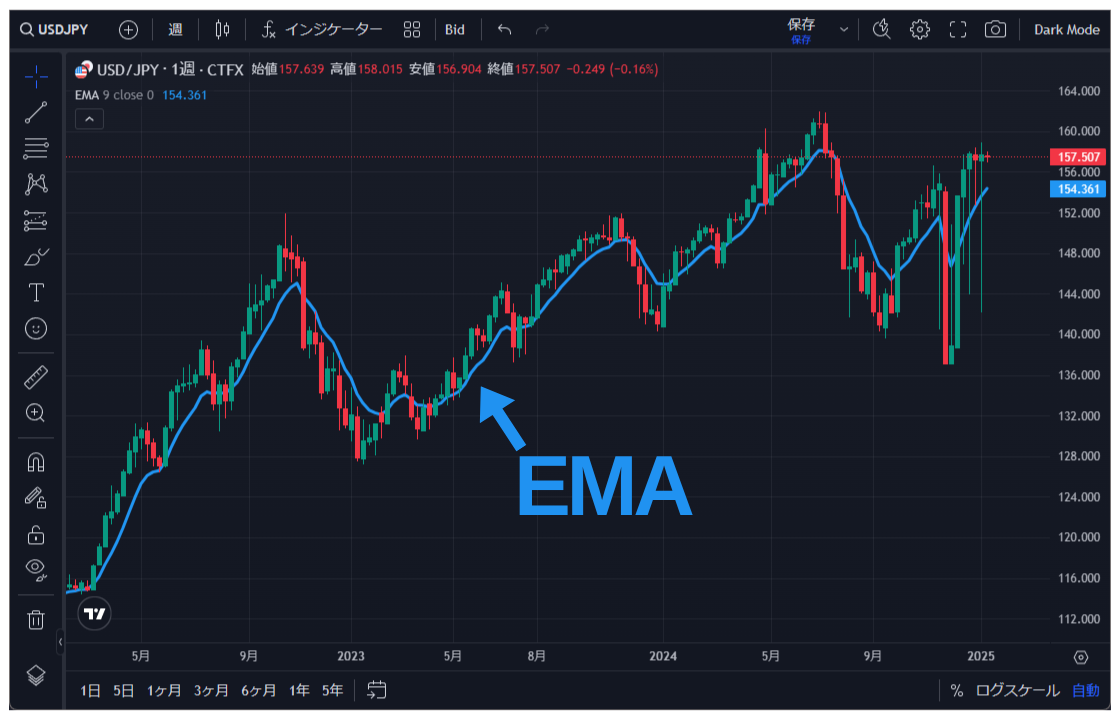Select the Fibonacci retracement tool
The image size is (1120, 720).
tap(36, 148)
